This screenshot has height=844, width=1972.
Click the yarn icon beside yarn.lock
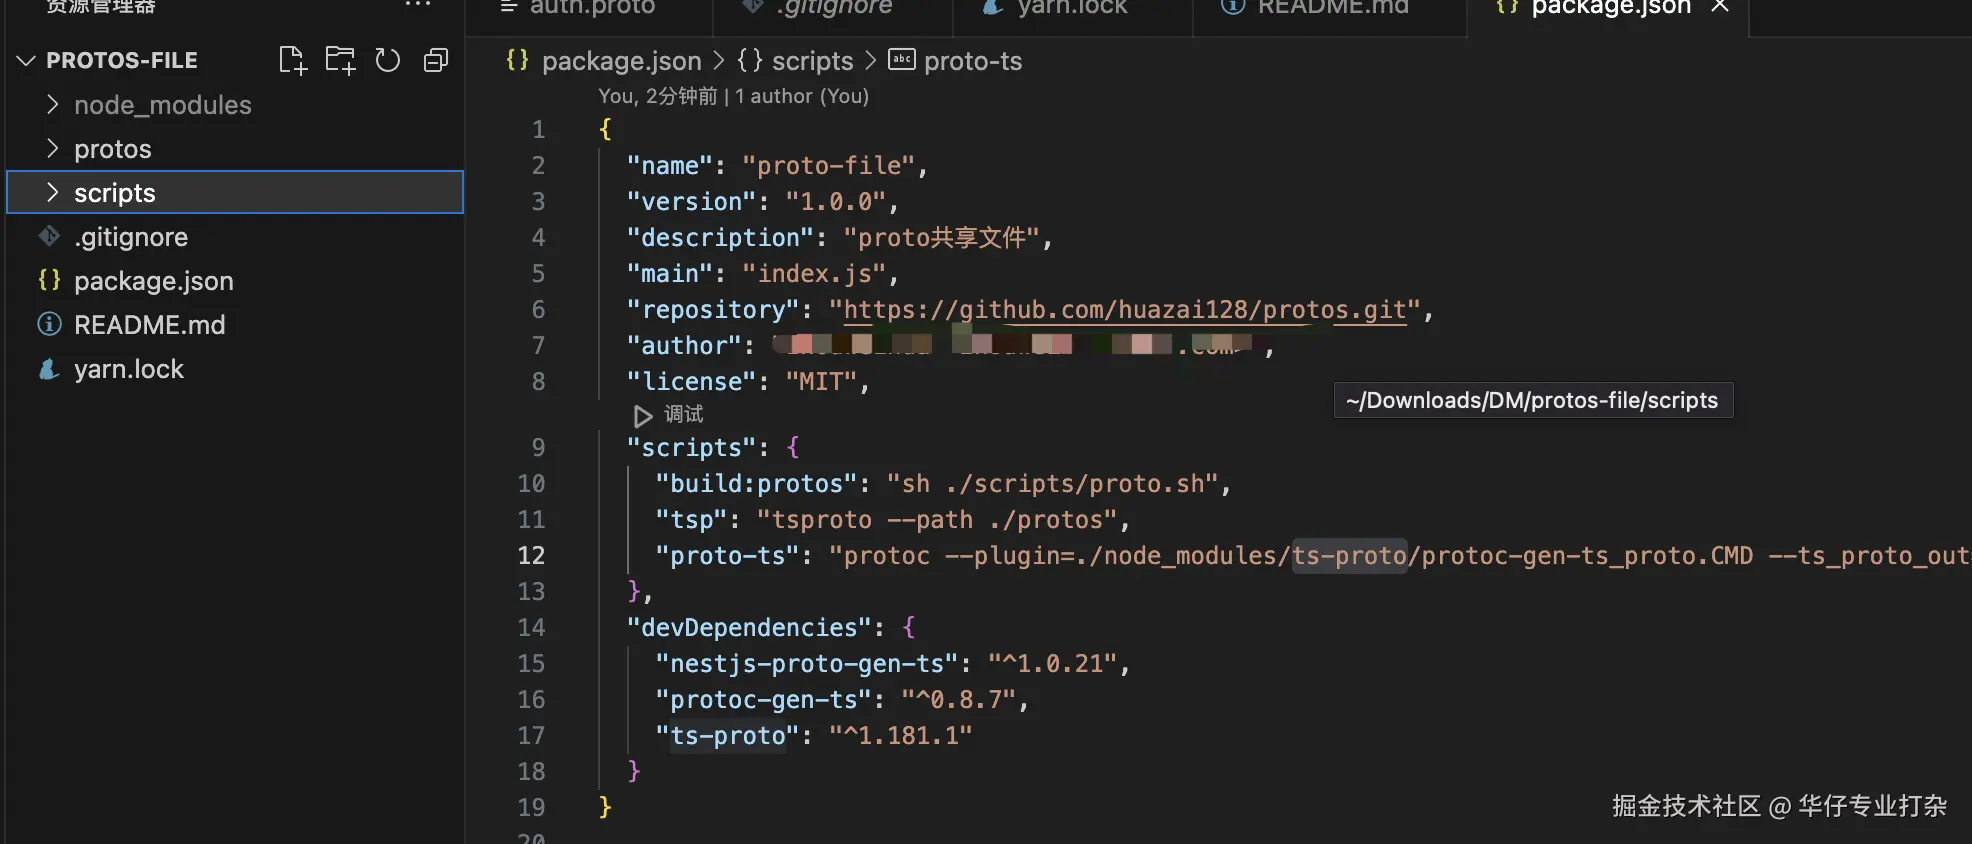[49, 368]
